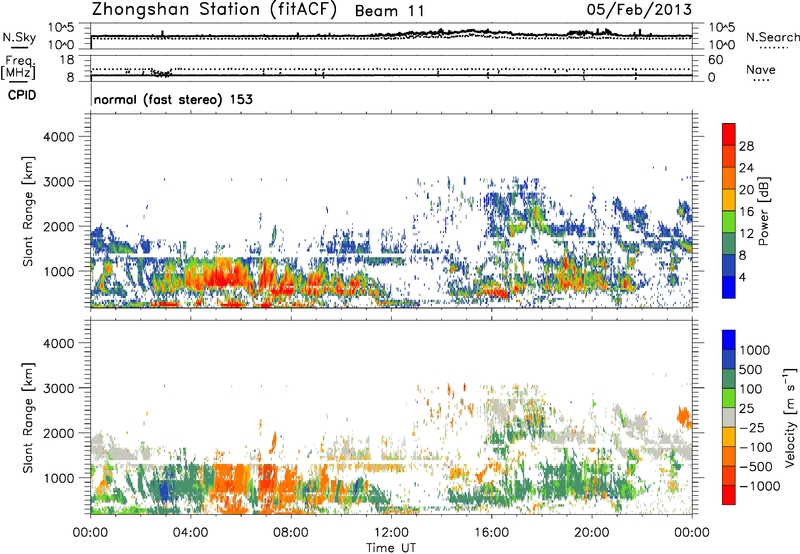Image resolution: width=800 pixels, height=554 pixels.
Task: Select the '20' power colorbar value
Action: click(x=746, y=190)
